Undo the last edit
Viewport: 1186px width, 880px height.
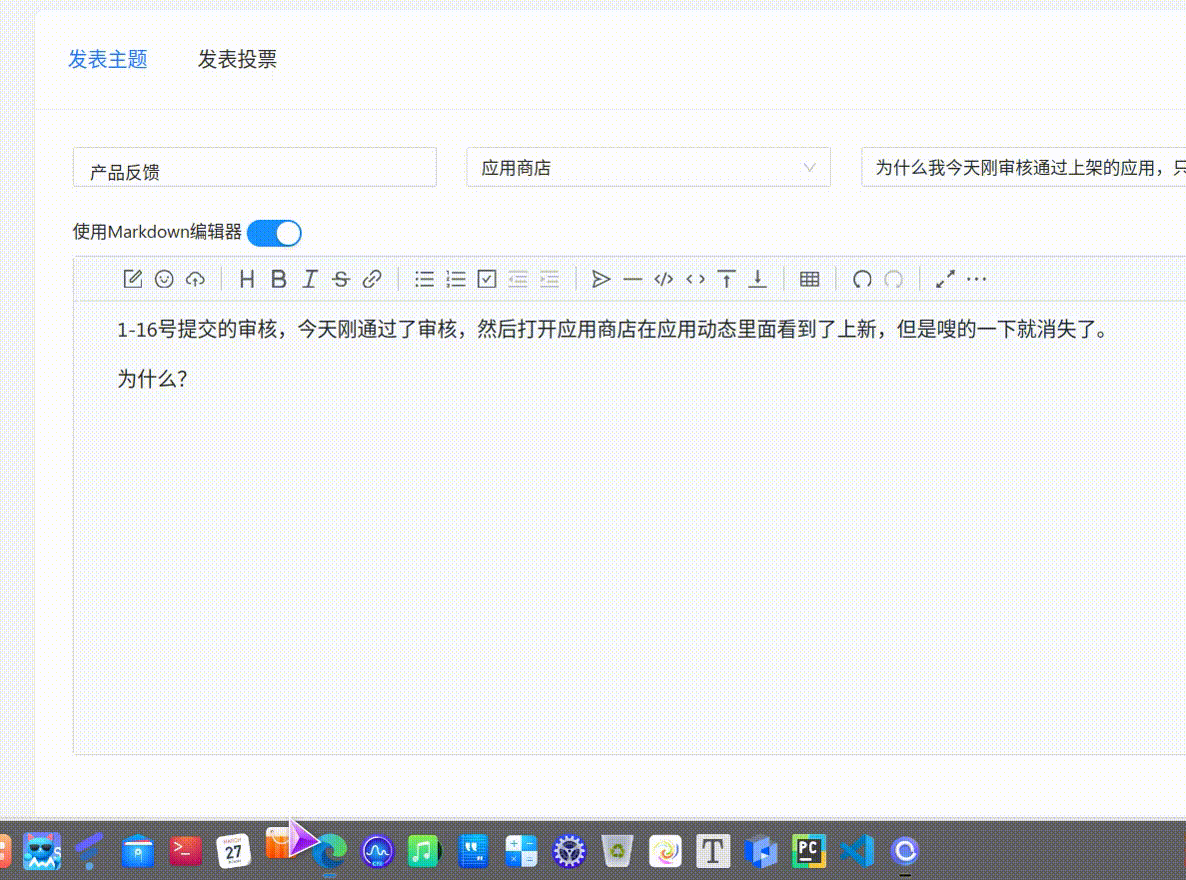[x=862, y=279]
